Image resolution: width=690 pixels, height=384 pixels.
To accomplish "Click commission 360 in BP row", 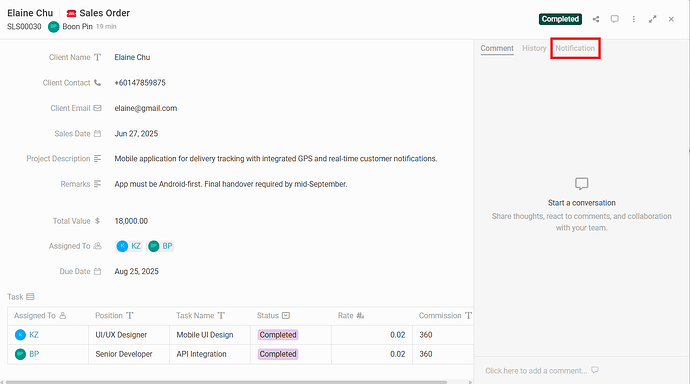I will click(426, 354).
